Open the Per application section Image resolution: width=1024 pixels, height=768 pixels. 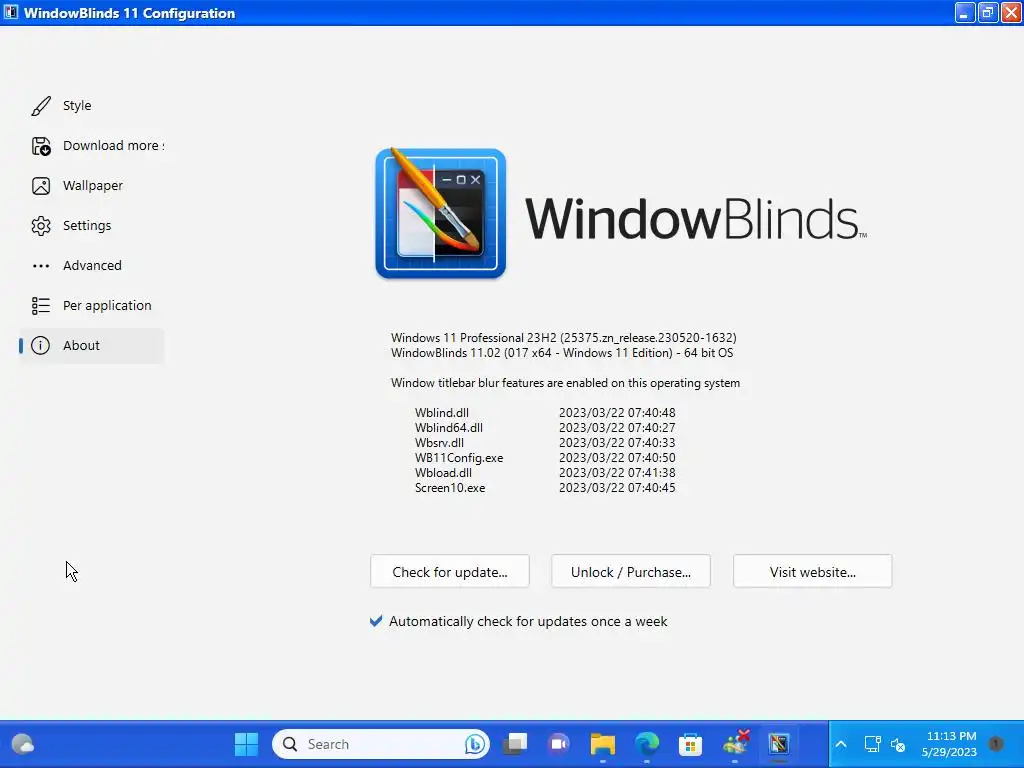[91, 306]
